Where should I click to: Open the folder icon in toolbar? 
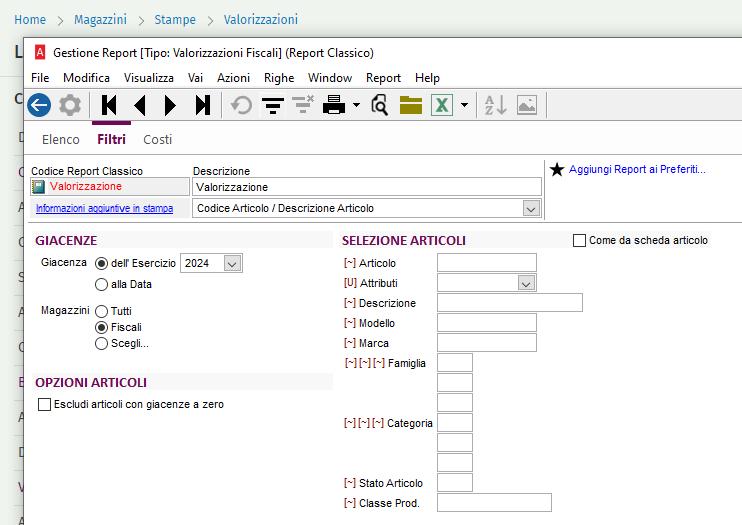(x=411, y=105)
